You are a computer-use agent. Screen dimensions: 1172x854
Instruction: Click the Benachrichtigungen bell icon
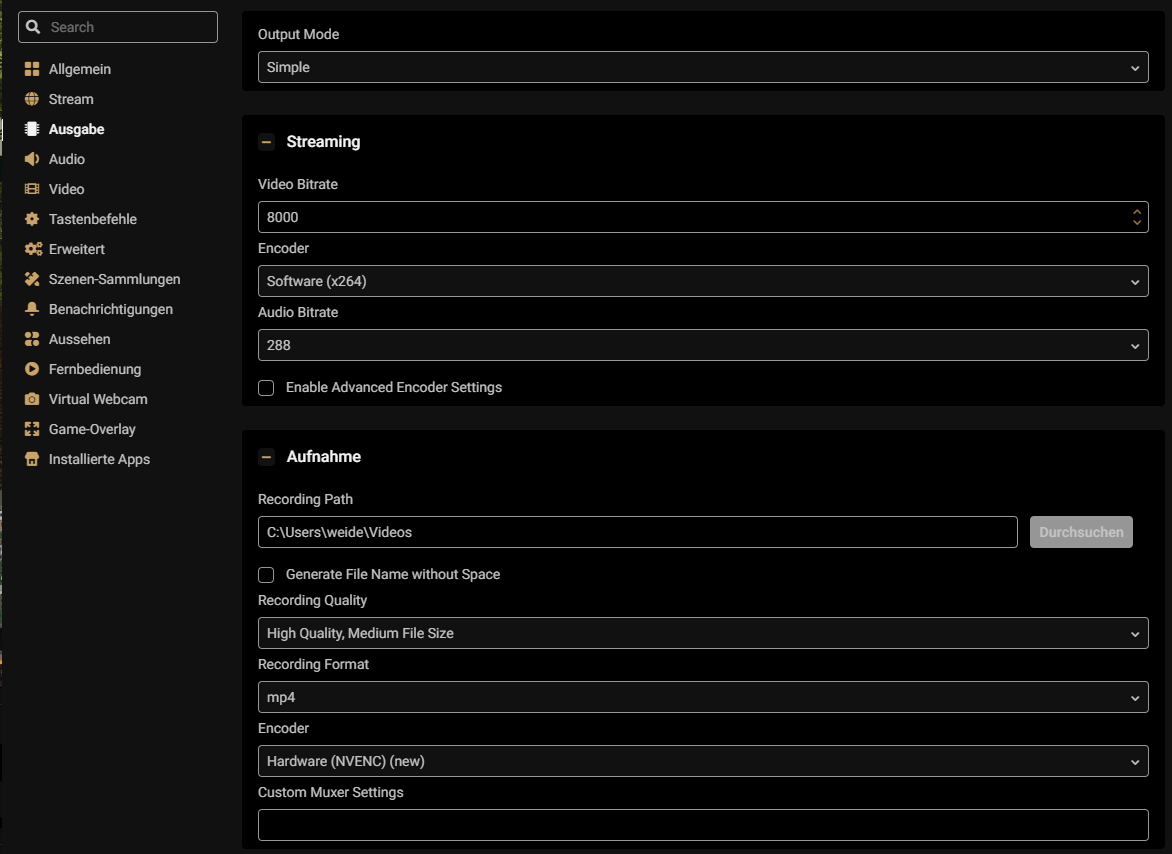point(31,309)
